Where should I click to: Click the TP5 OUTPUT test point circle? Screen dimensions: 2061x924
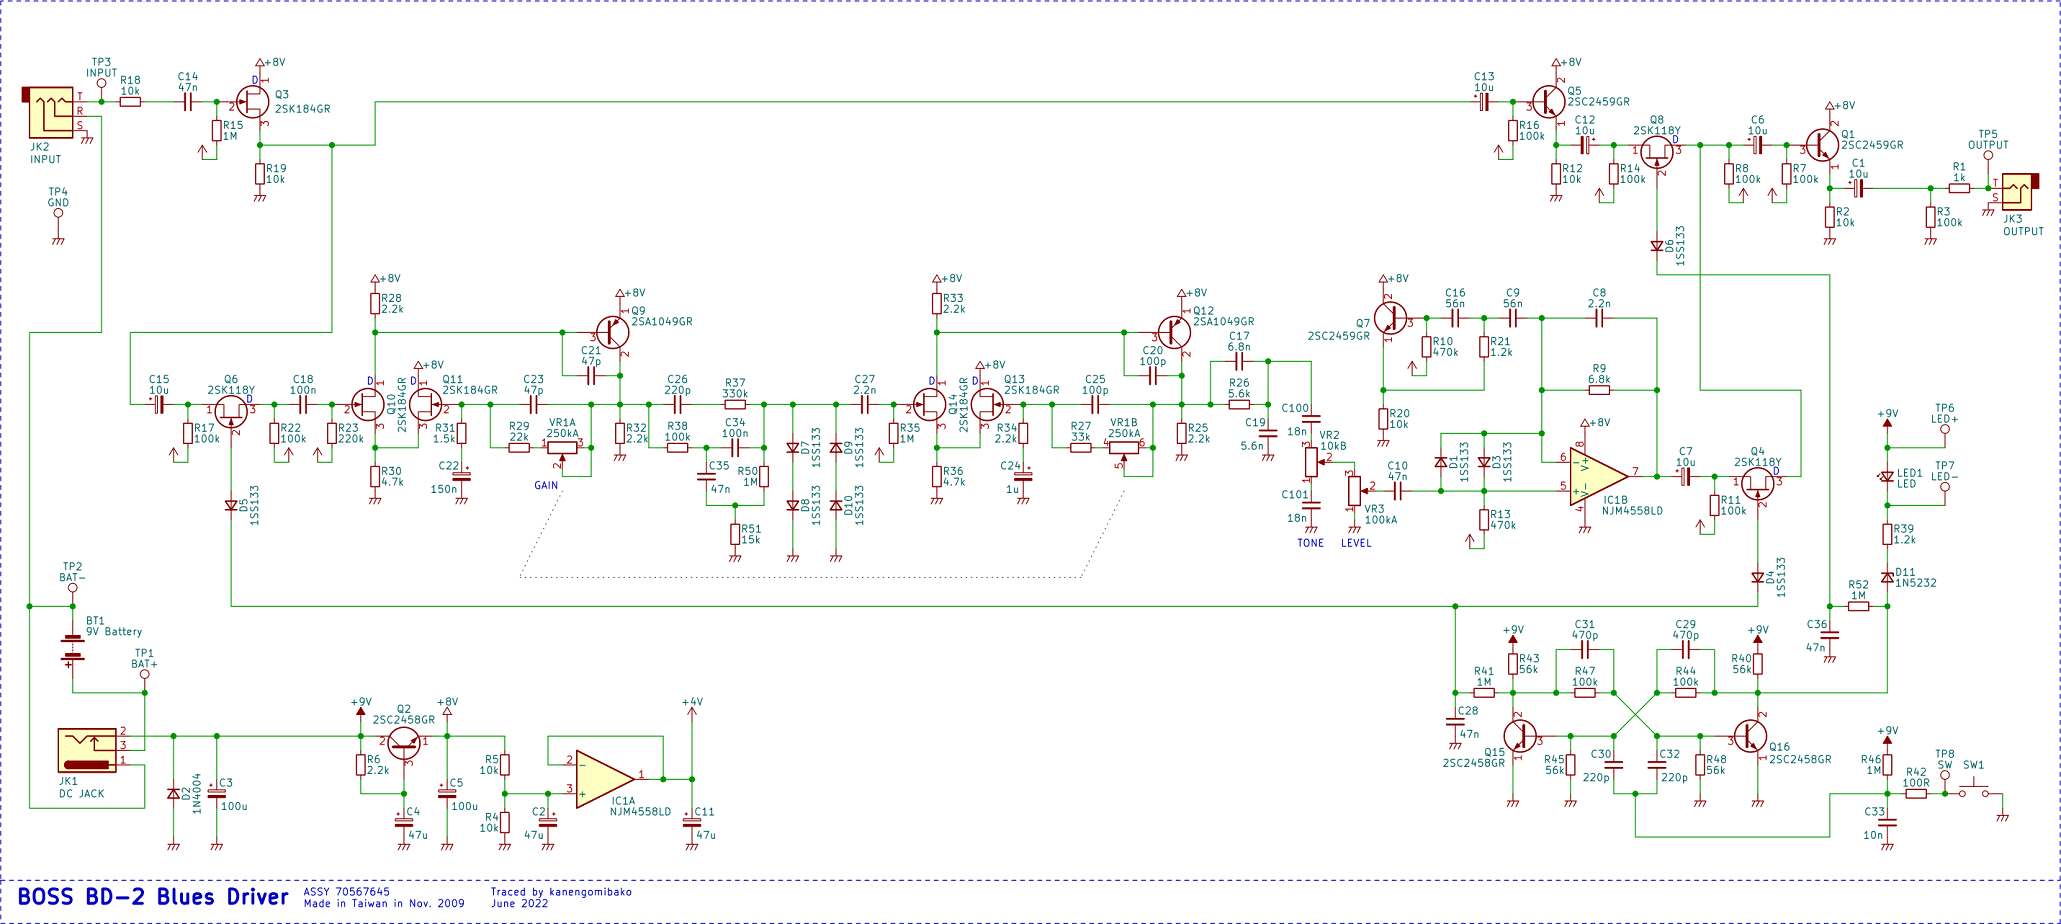(x=1988, y=156)
